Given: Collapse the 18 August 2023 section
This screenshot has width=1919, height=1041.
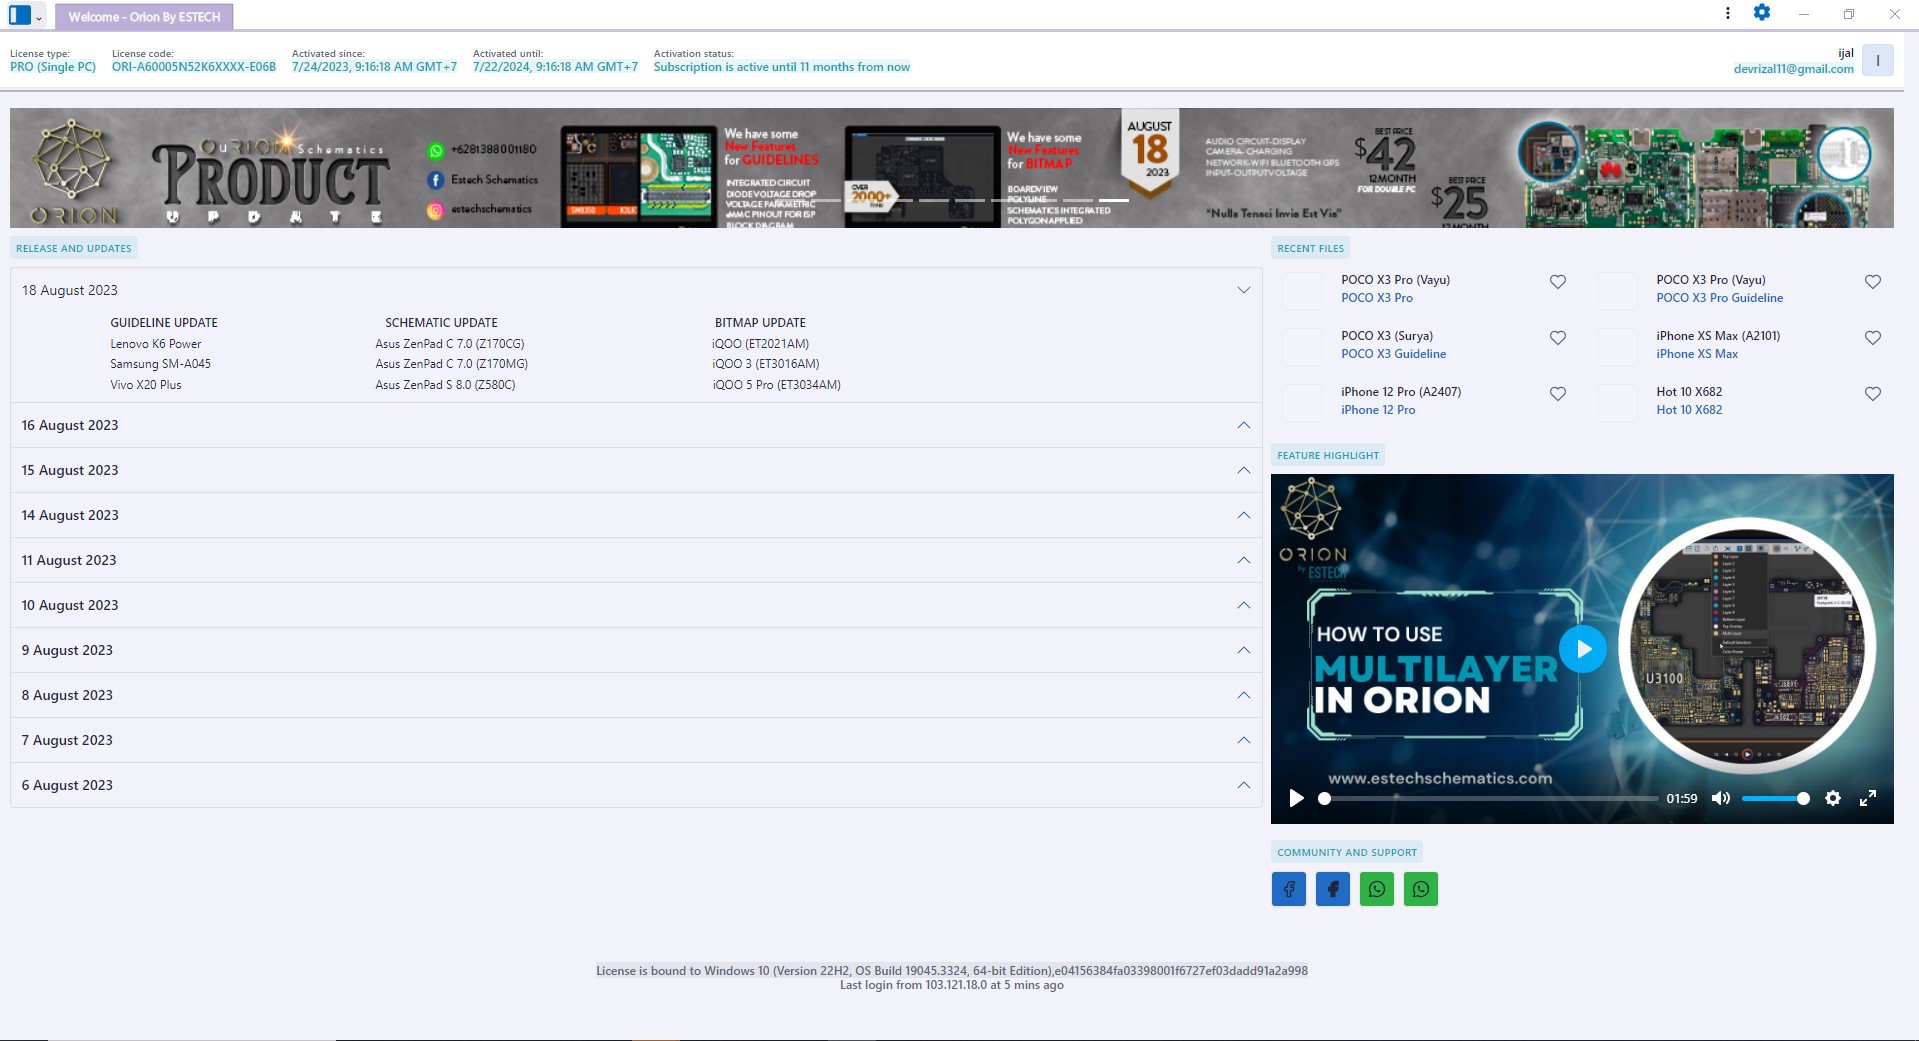Looking at the screenshot, I should [x=1243, y=290].
